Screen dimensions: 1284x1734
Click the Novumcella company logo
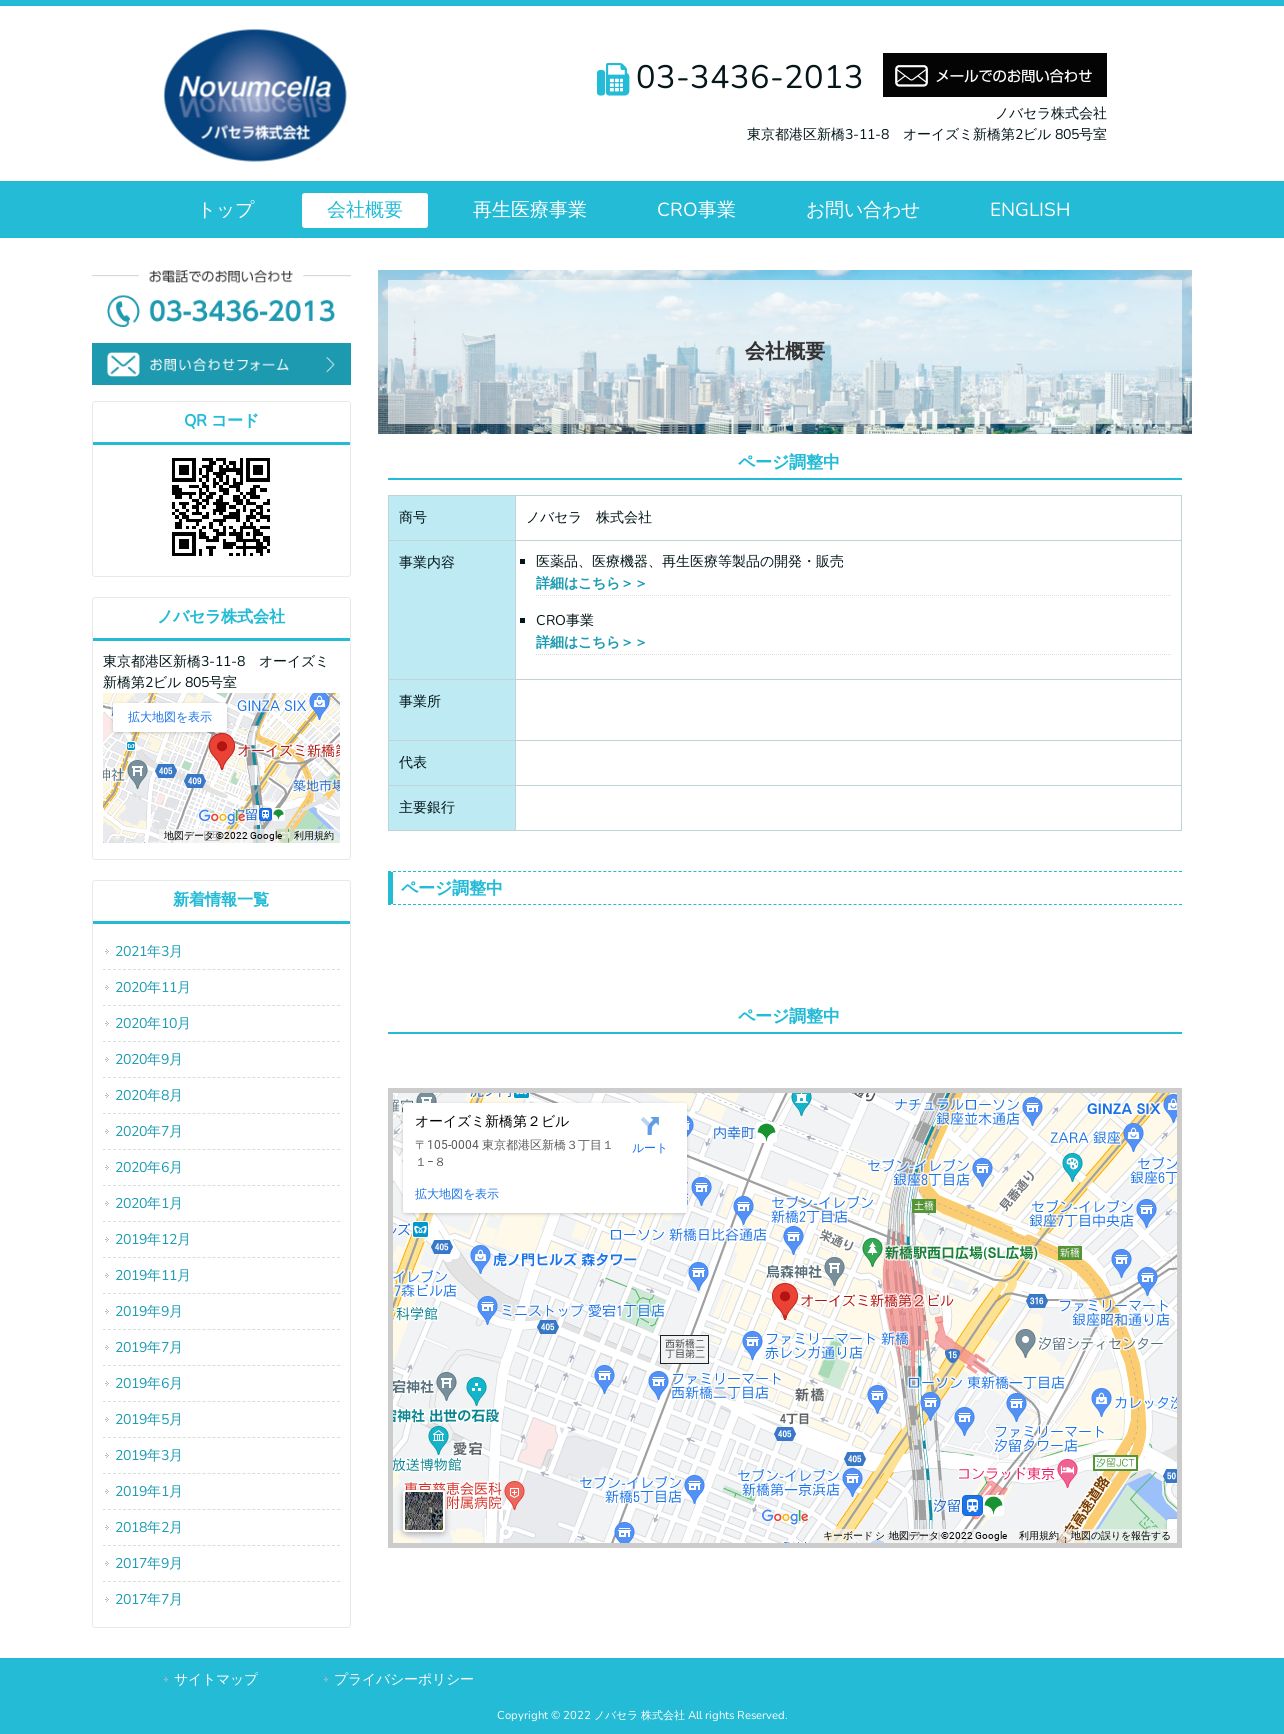pos(255,95)
